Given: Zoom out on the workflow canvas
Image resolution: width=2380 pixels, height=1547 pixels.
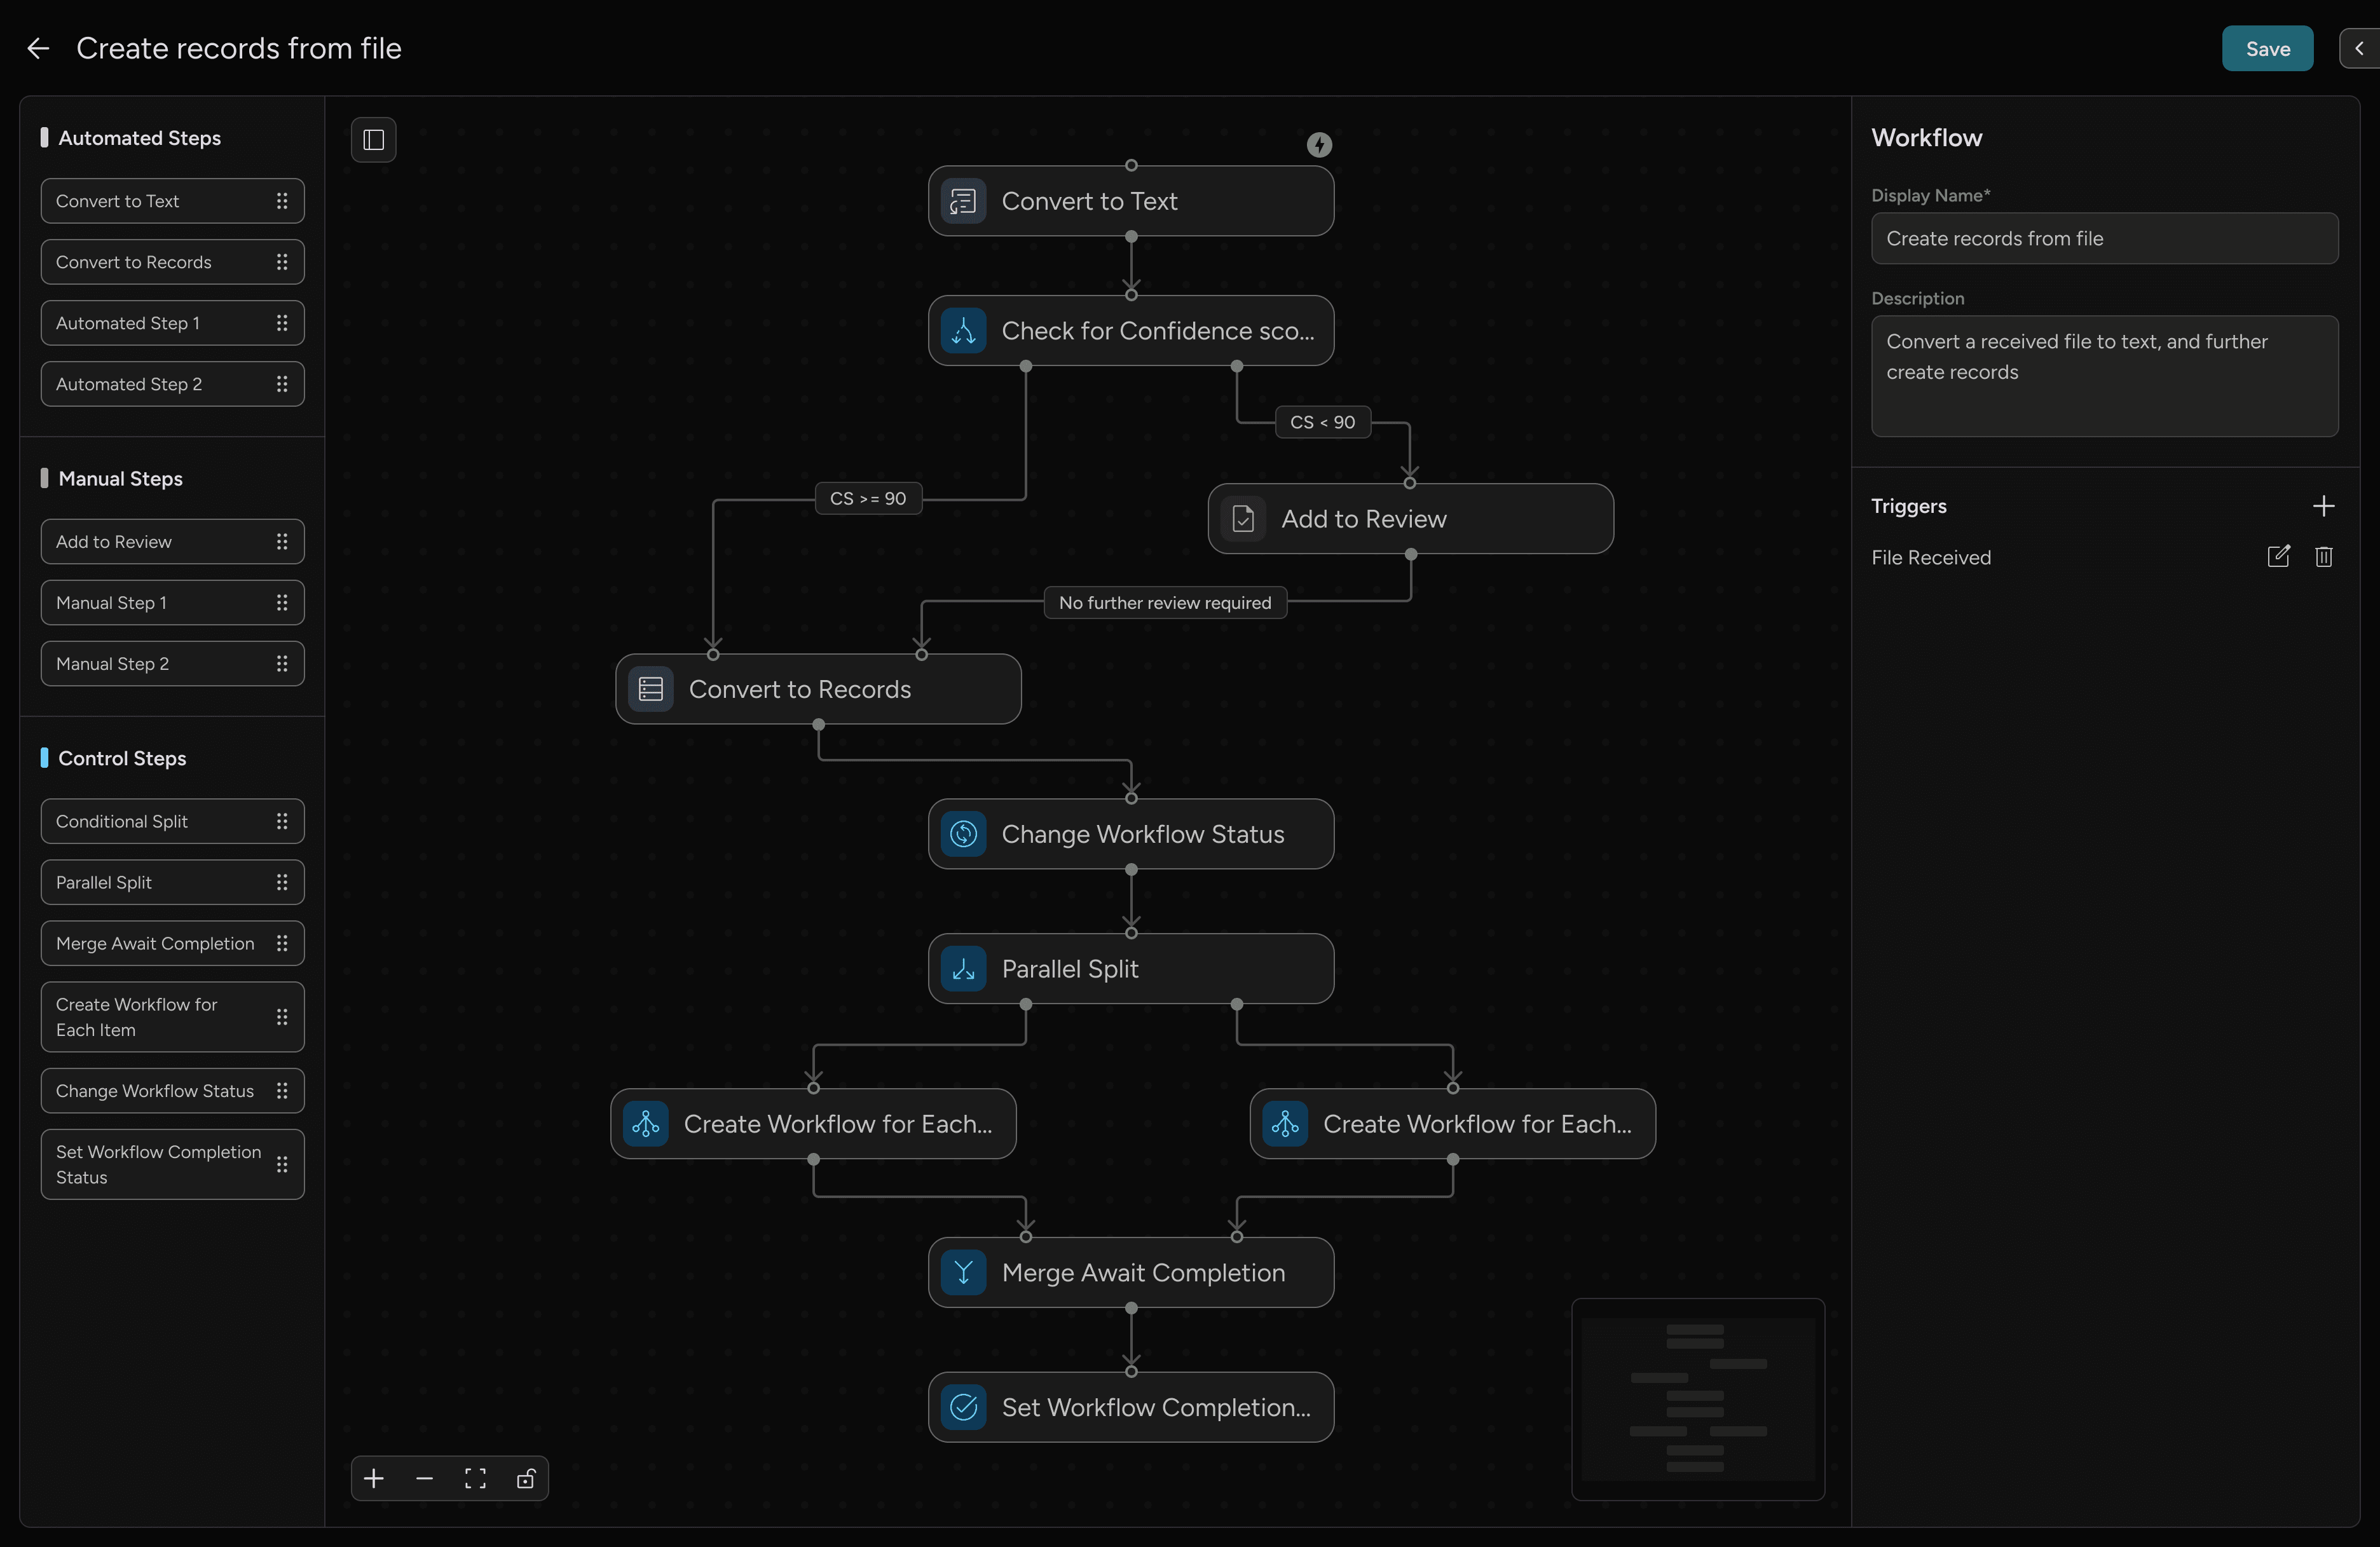Looking at the screenshot, I should 424,1479.
